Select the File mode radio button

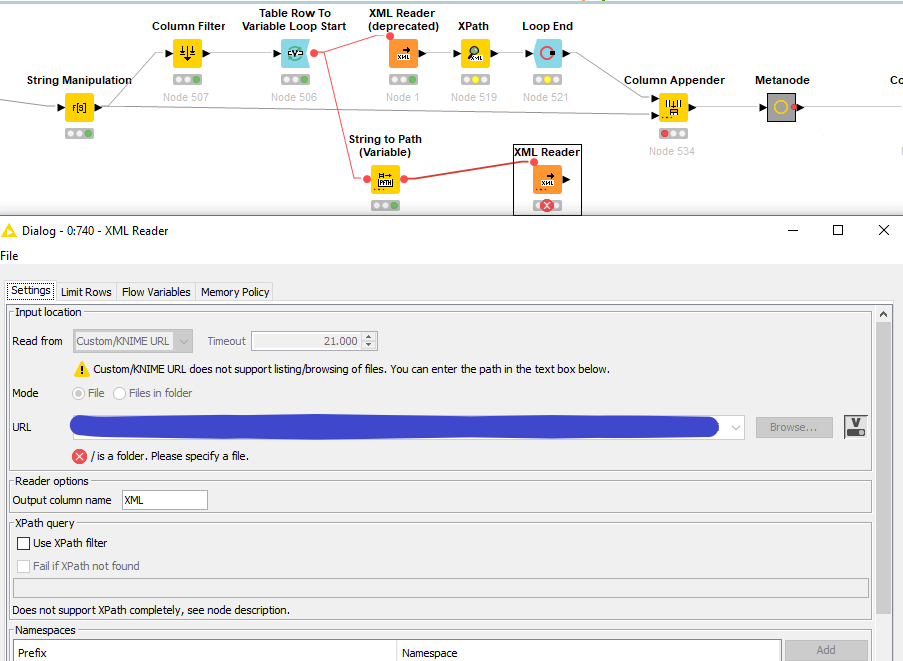pyautogui.click(x=78, y=393)
